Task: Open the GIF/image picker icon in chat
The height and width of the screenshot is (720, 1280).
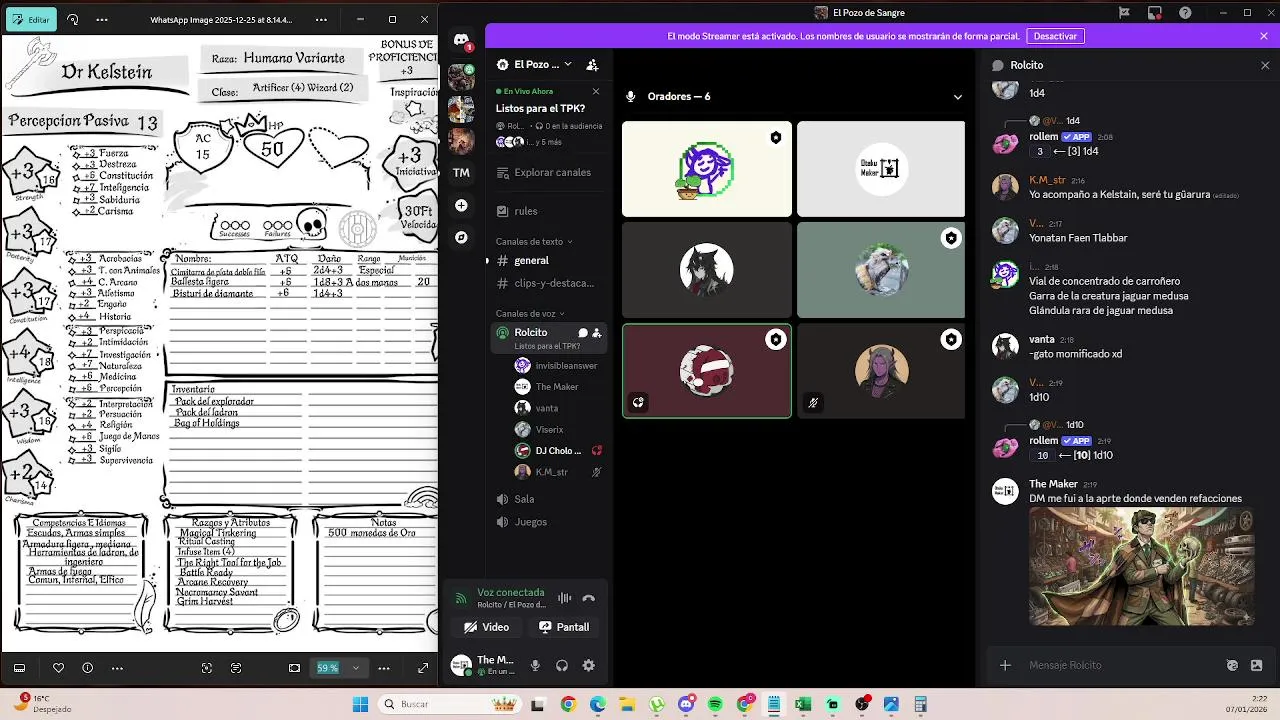Action: click(1257, 665)
